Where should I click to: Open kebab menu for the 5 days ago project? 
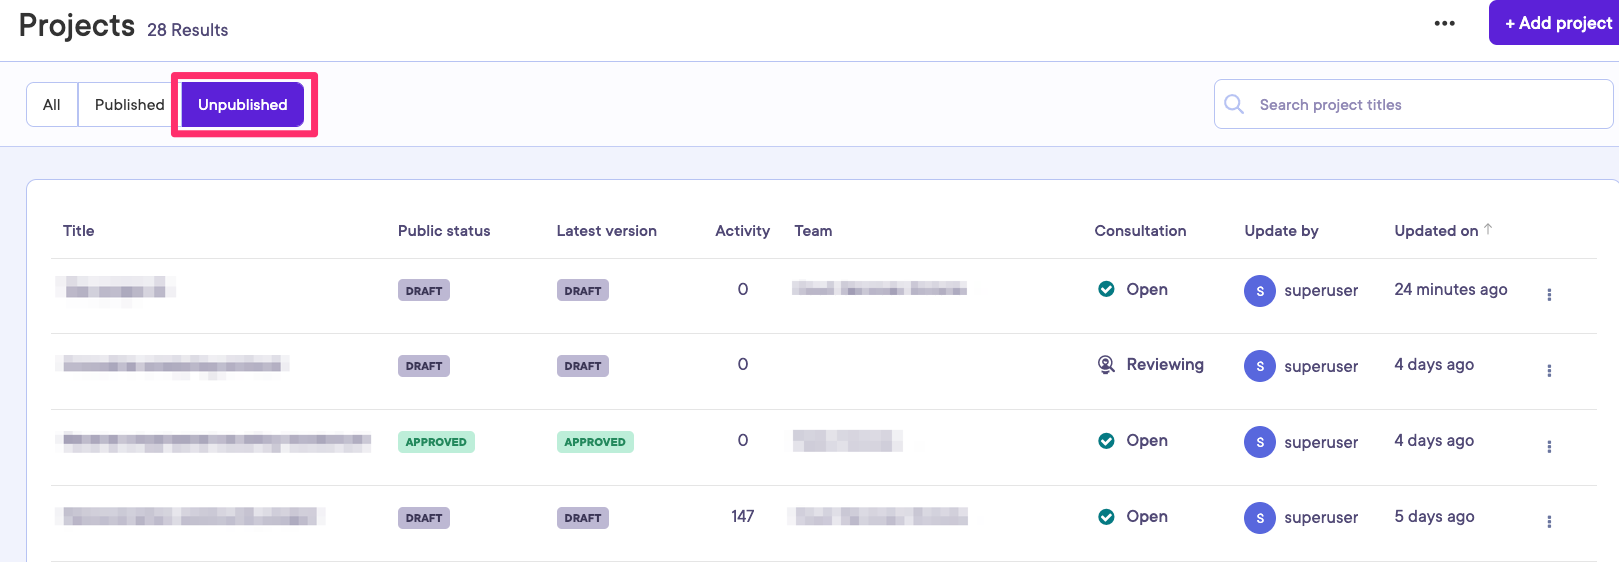pyautogui.click(x=1549, y=522)
